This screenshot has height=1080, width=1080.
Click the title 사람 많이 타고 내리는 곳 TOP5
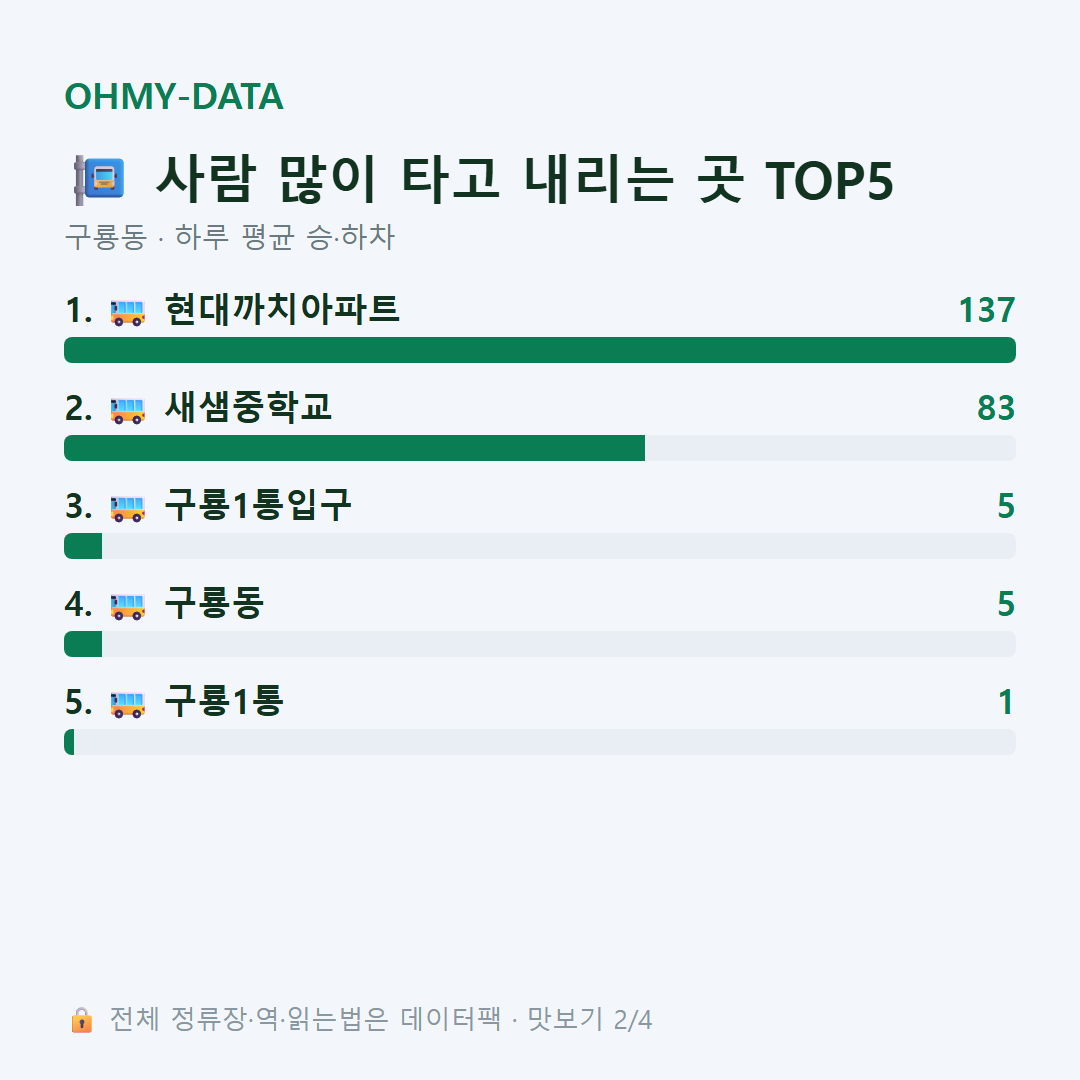(525, 180)
